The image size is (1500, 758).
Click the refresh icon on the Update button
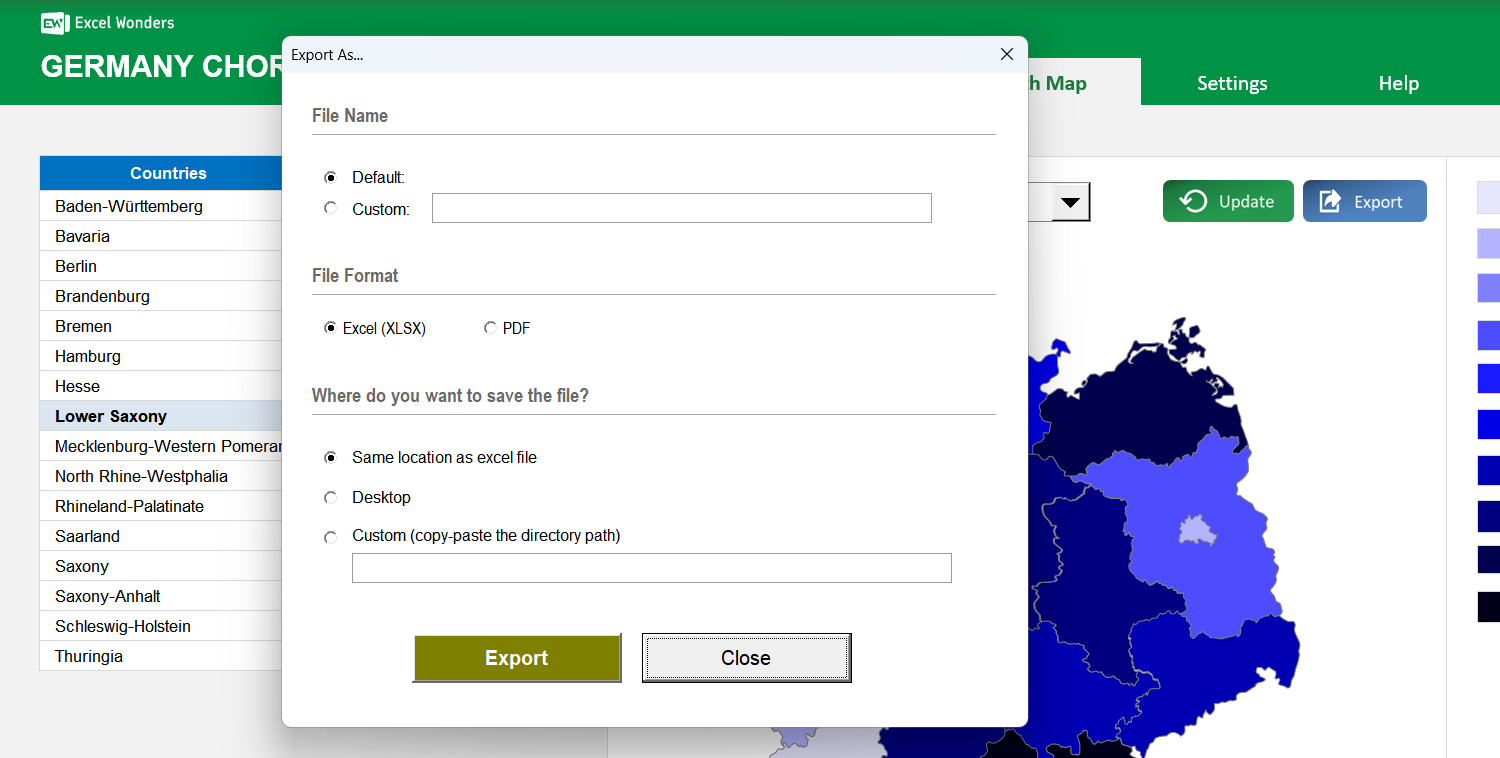[1192, 200]
